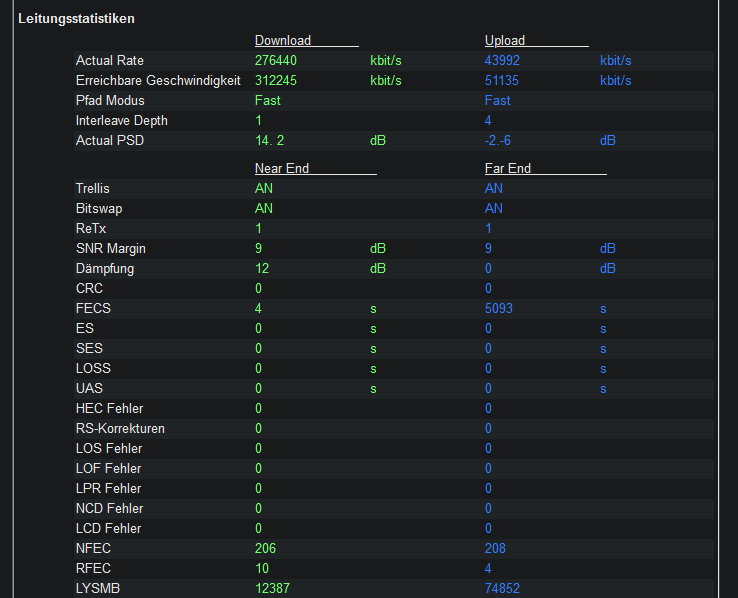Viewport: 738px width, 598px height.
Task: Click the SNR Margin row label
Action: coord(113,249)
